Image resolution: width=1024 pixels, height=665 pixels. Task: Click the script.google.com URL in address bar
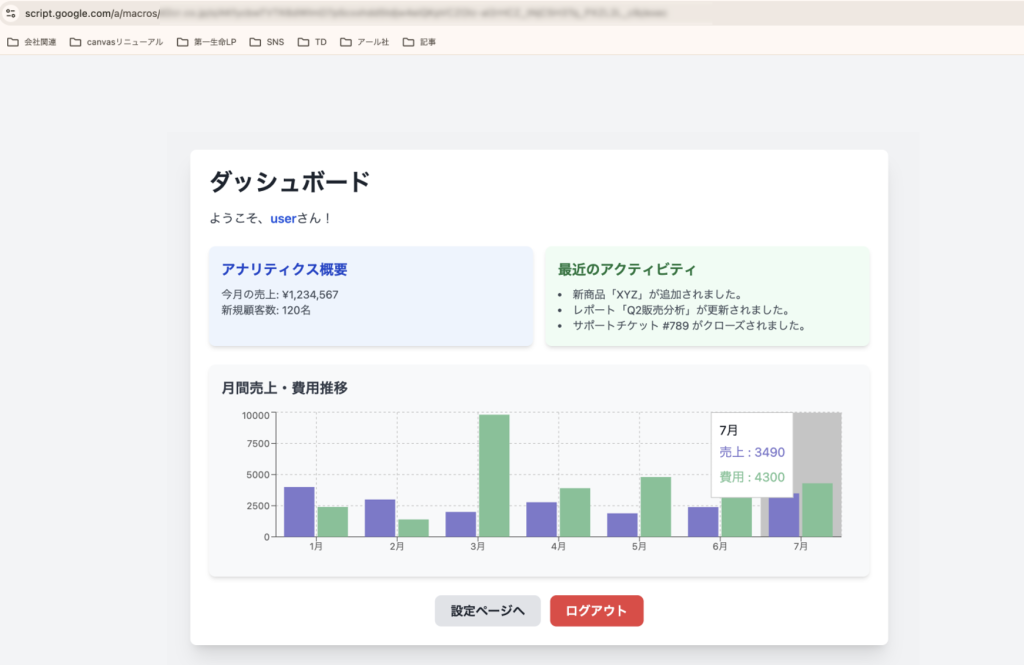(92, 15)
